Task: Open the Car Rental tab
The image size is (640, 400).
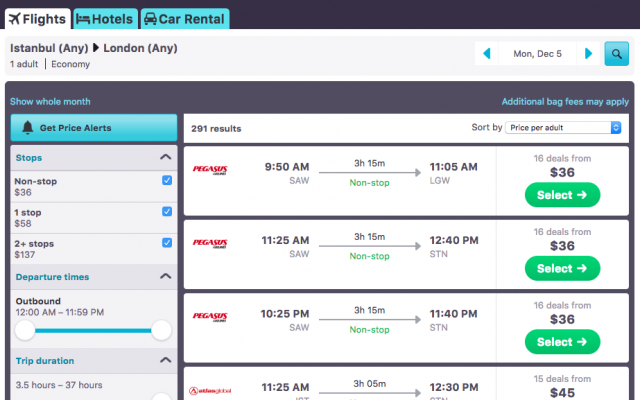Action: click(x=185, y=19)
